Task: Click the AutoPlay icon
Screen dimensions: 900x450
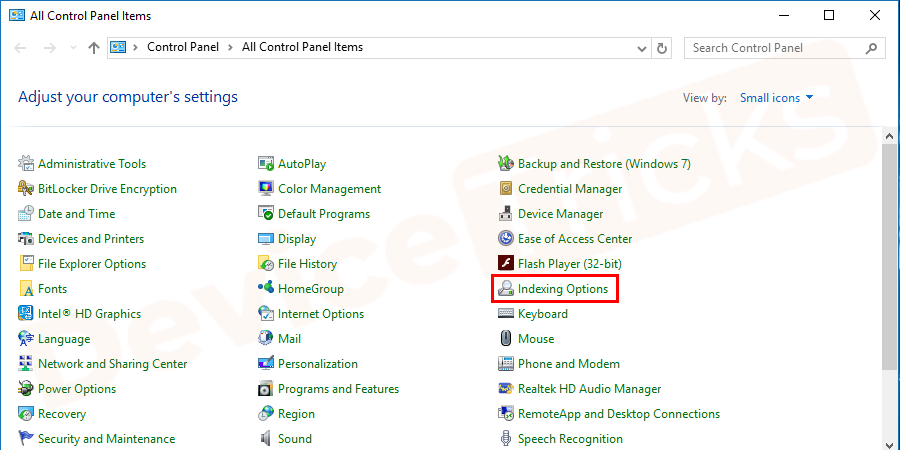Action: coord(266,164)
